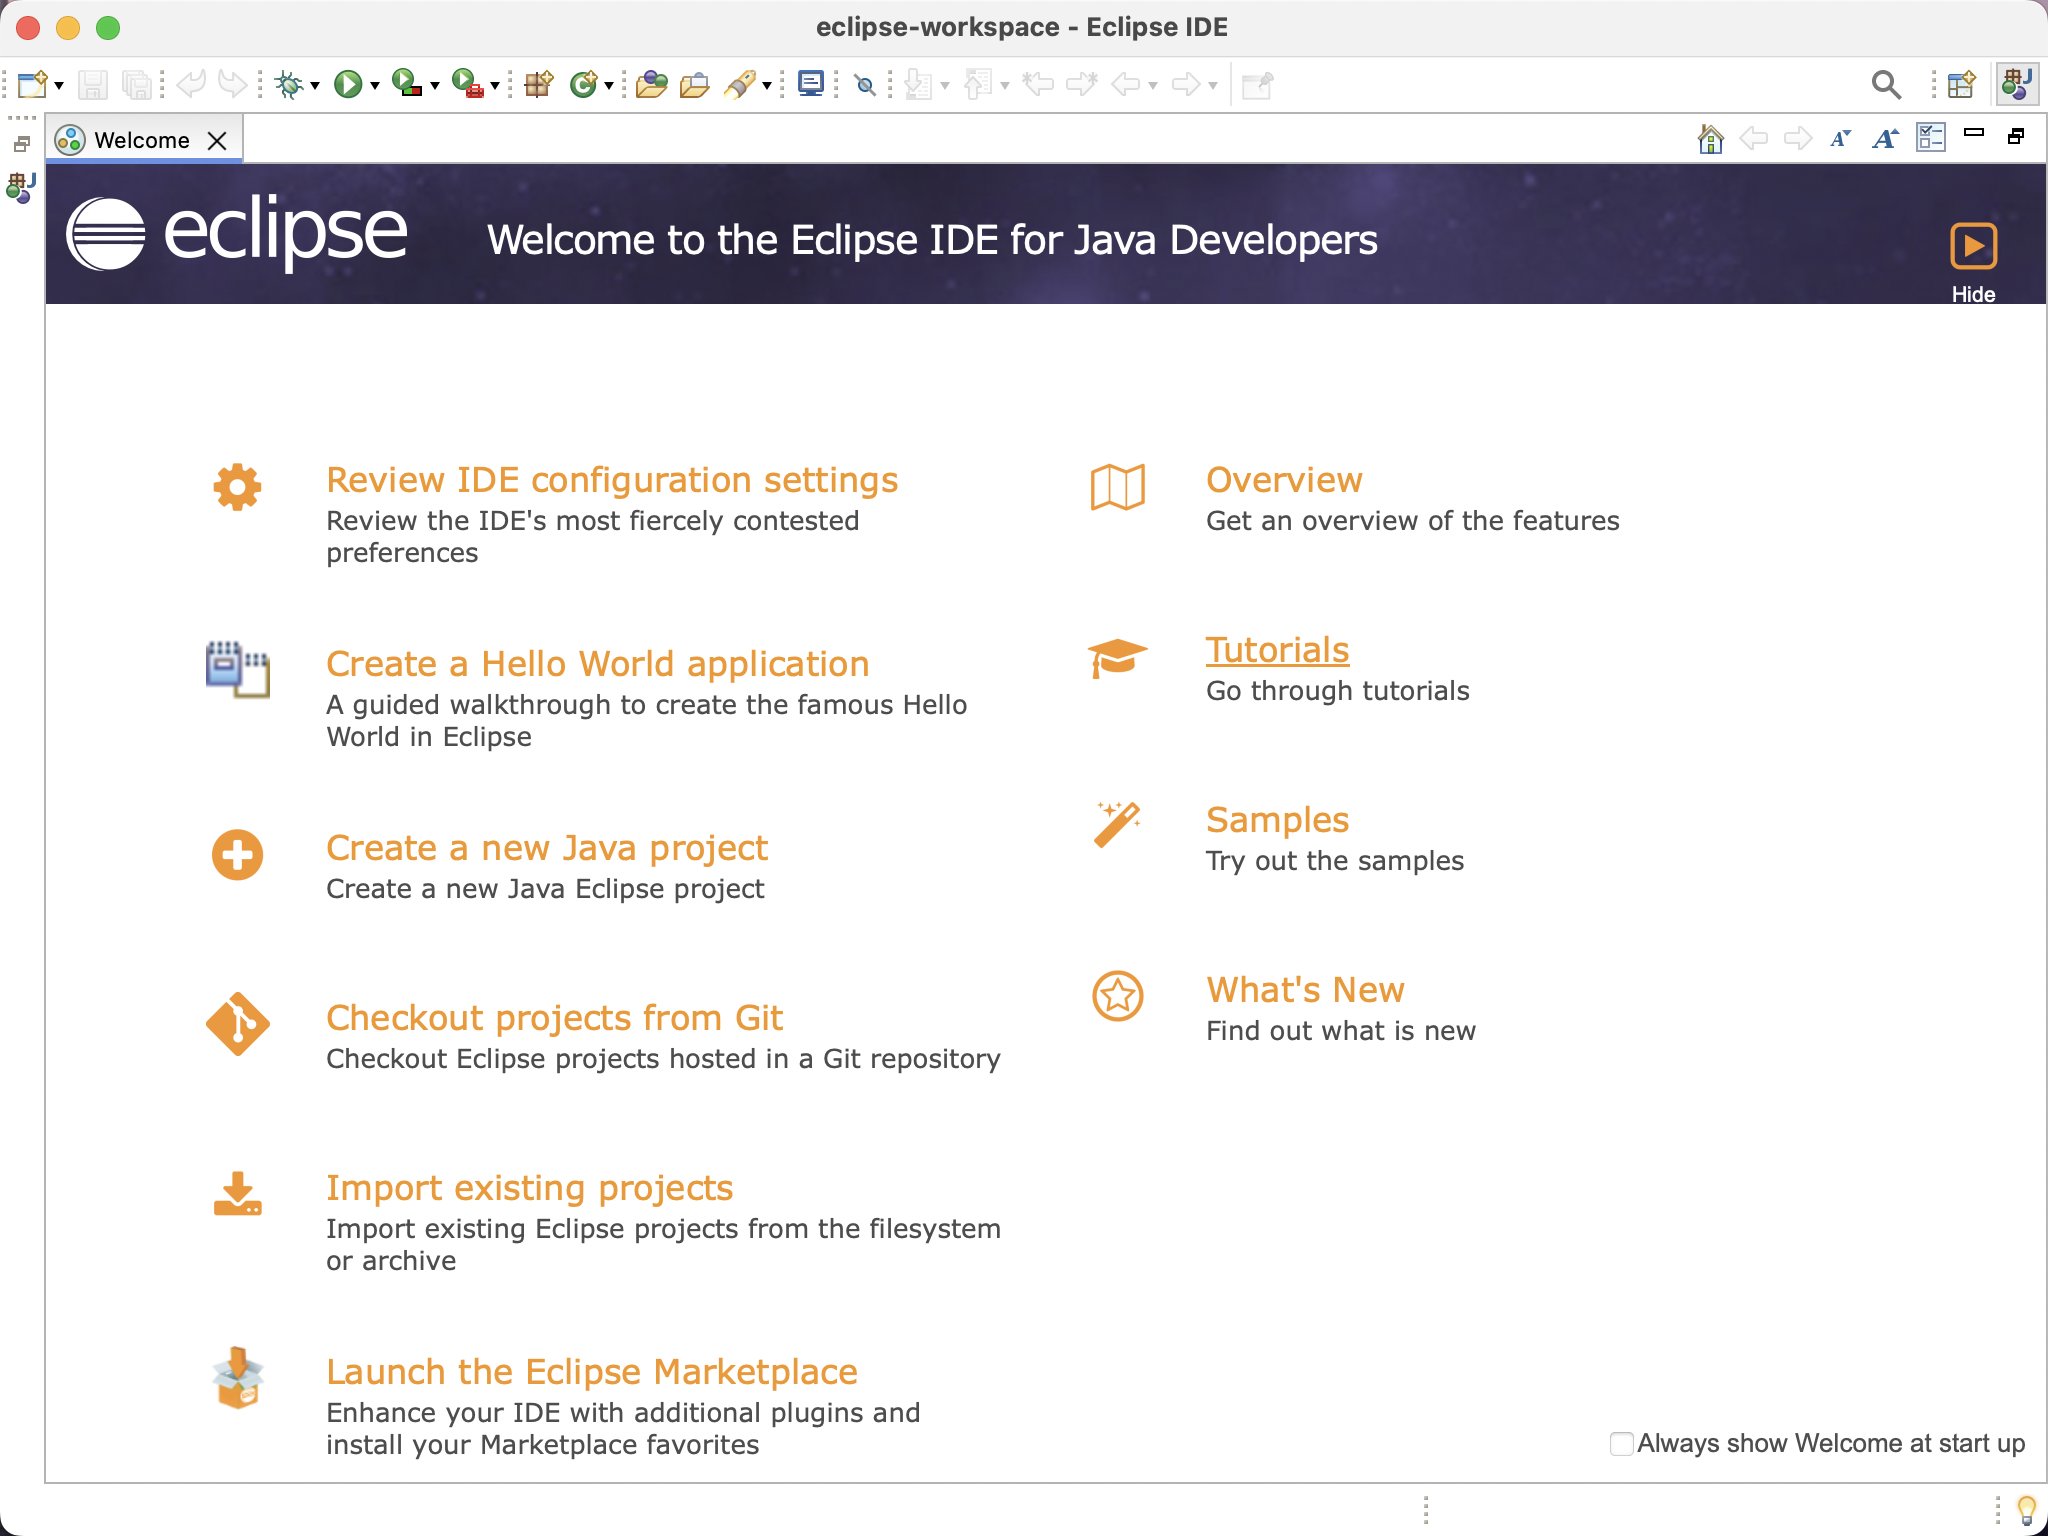Click the Search flashlight toolbar icon
Image resolution: width=2048 pixels, height=1536 pixels.
click(740, 85)
